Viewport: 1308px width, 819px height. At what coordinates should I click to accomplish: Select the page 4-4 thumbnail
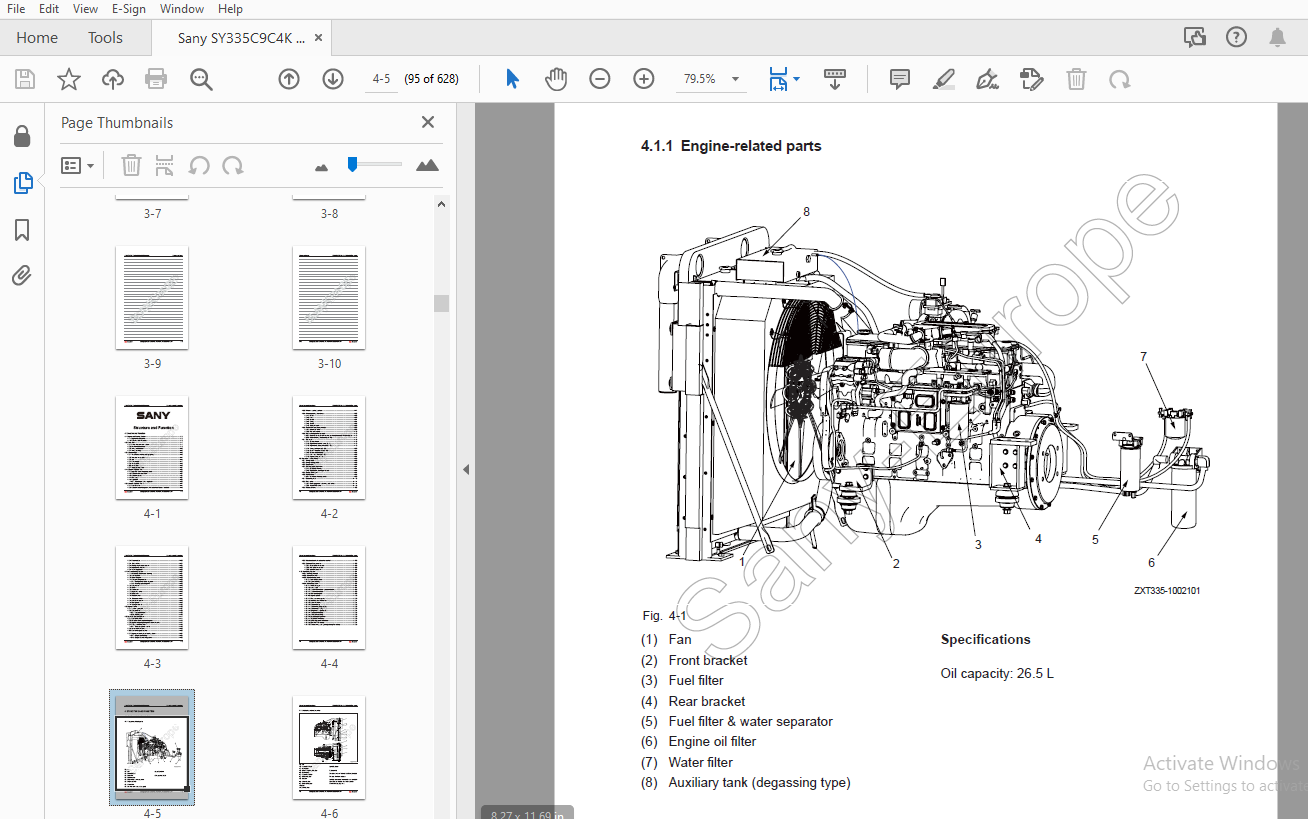329,598
